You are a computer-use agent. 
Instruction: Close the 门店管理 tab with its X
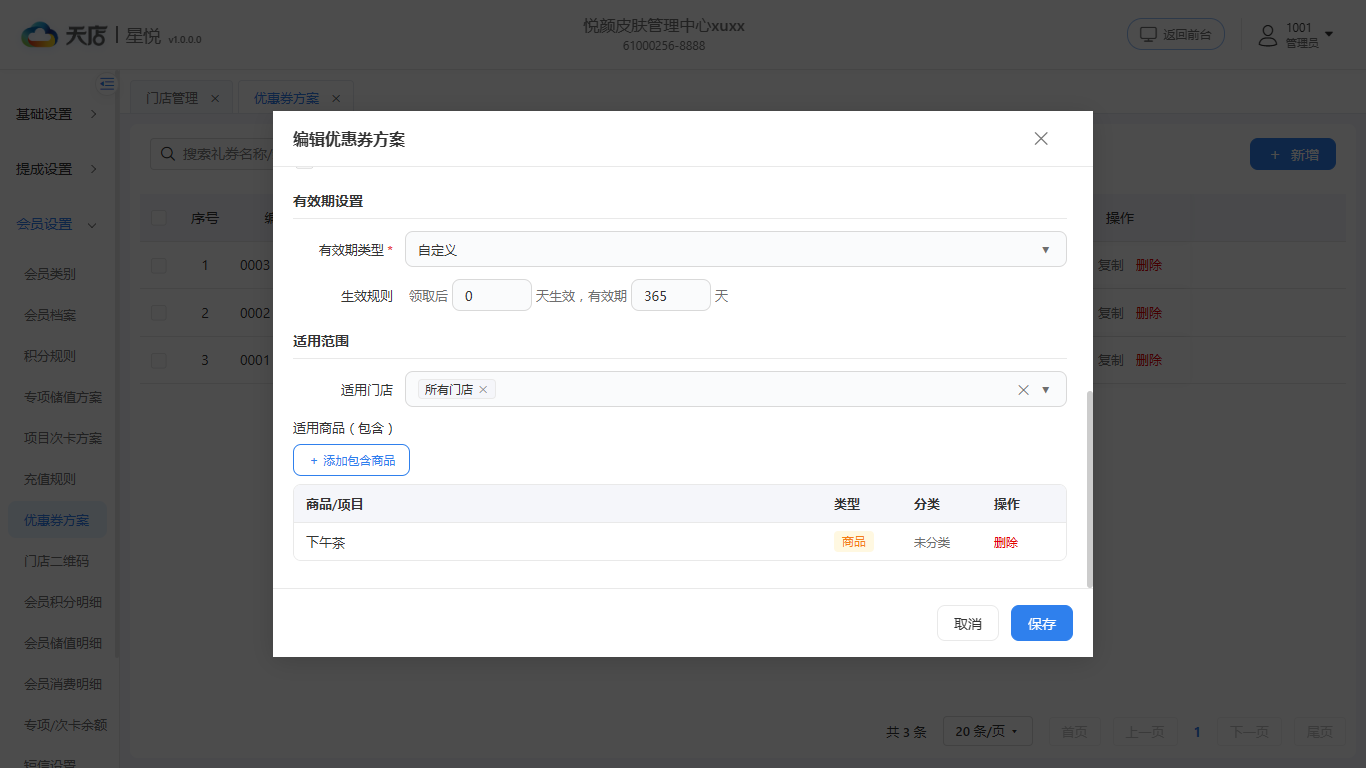pyautogui.click(x=215, y=98)
